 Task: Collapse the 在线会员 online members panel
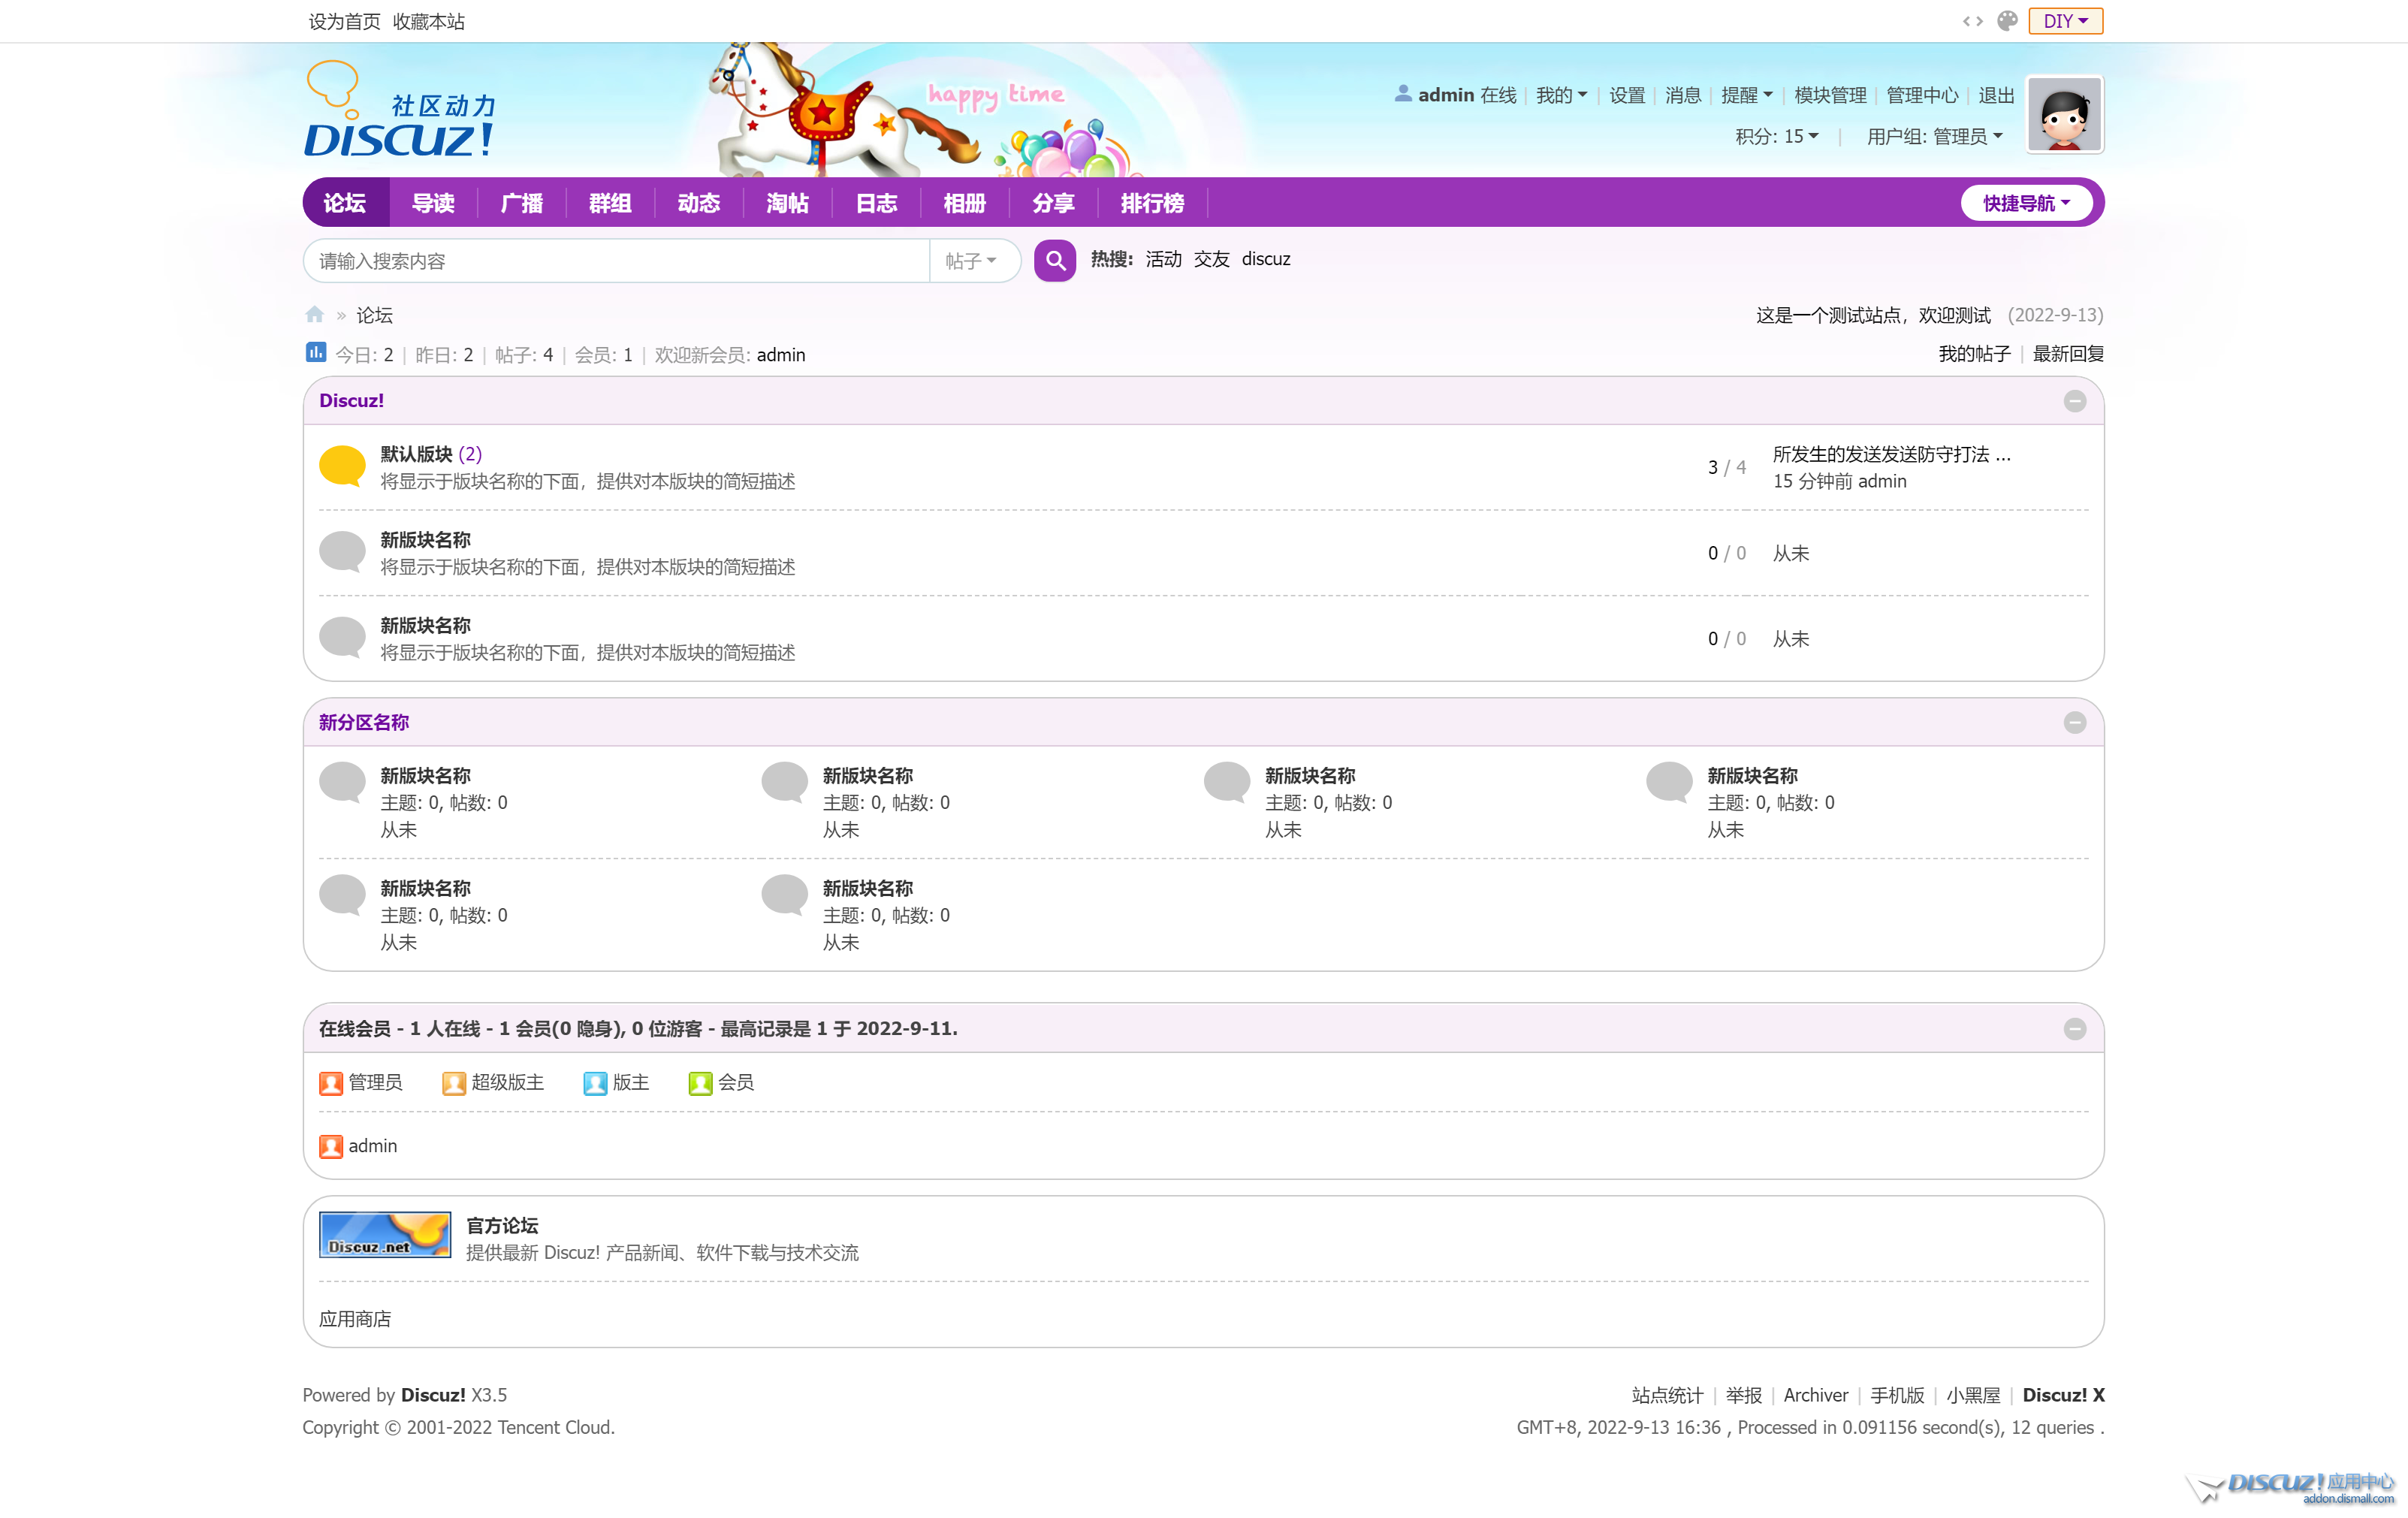pyautogui.click(x=2074, y=1029)
